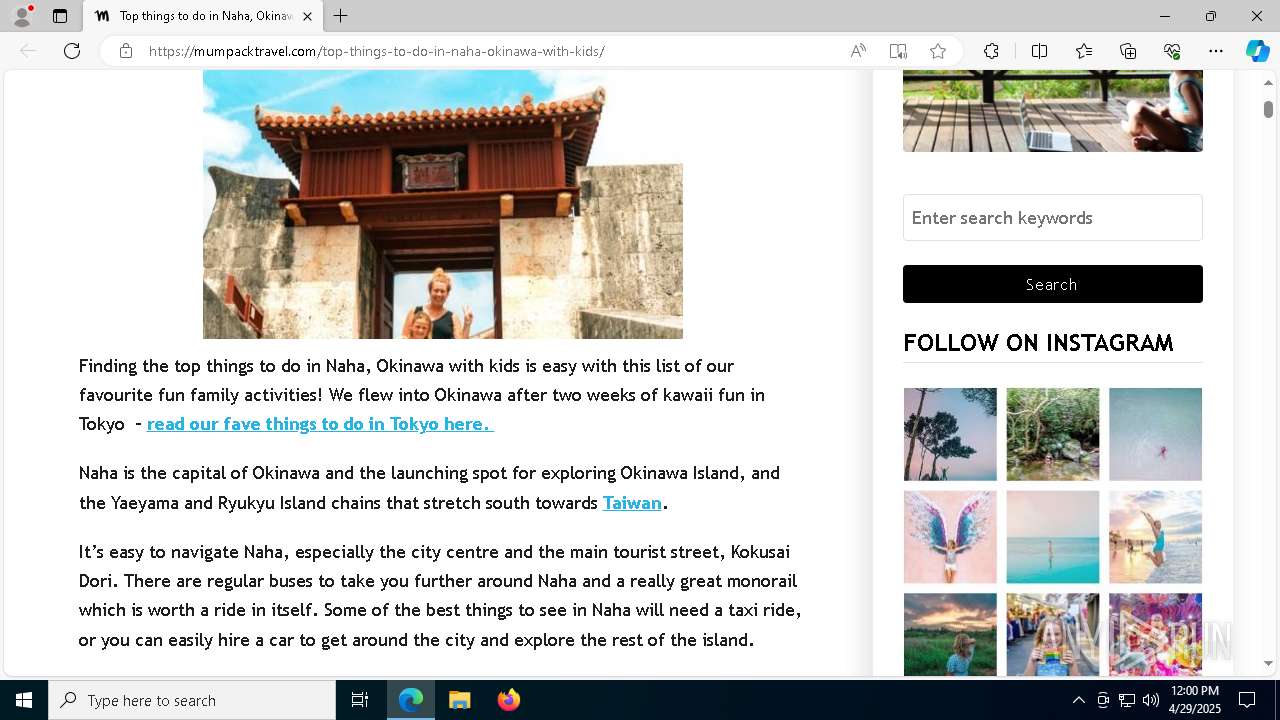
Task: Select the Top things to do in Naha tab
Action: [x=203, y=16]
